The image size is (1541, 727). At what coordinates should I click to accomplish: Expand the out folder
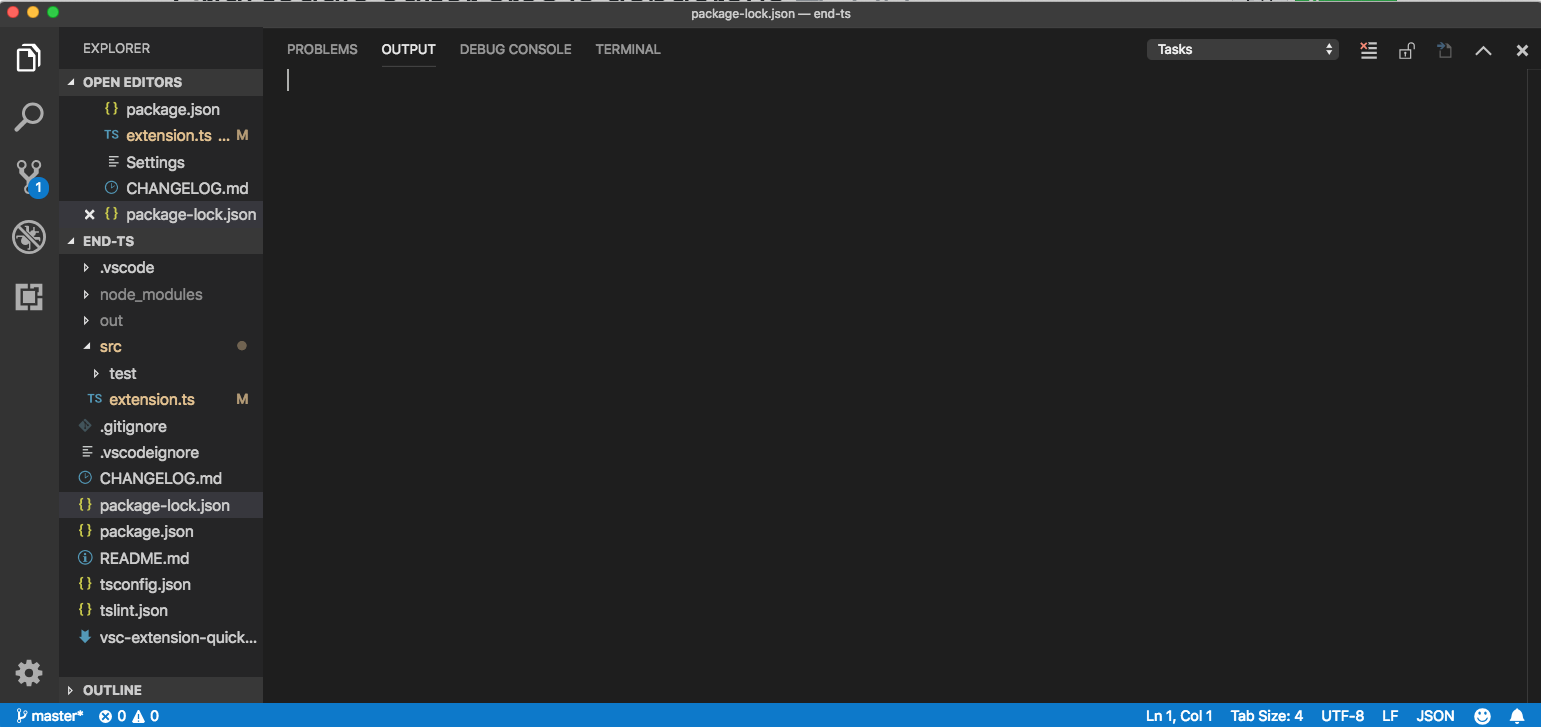pos(161,321)
